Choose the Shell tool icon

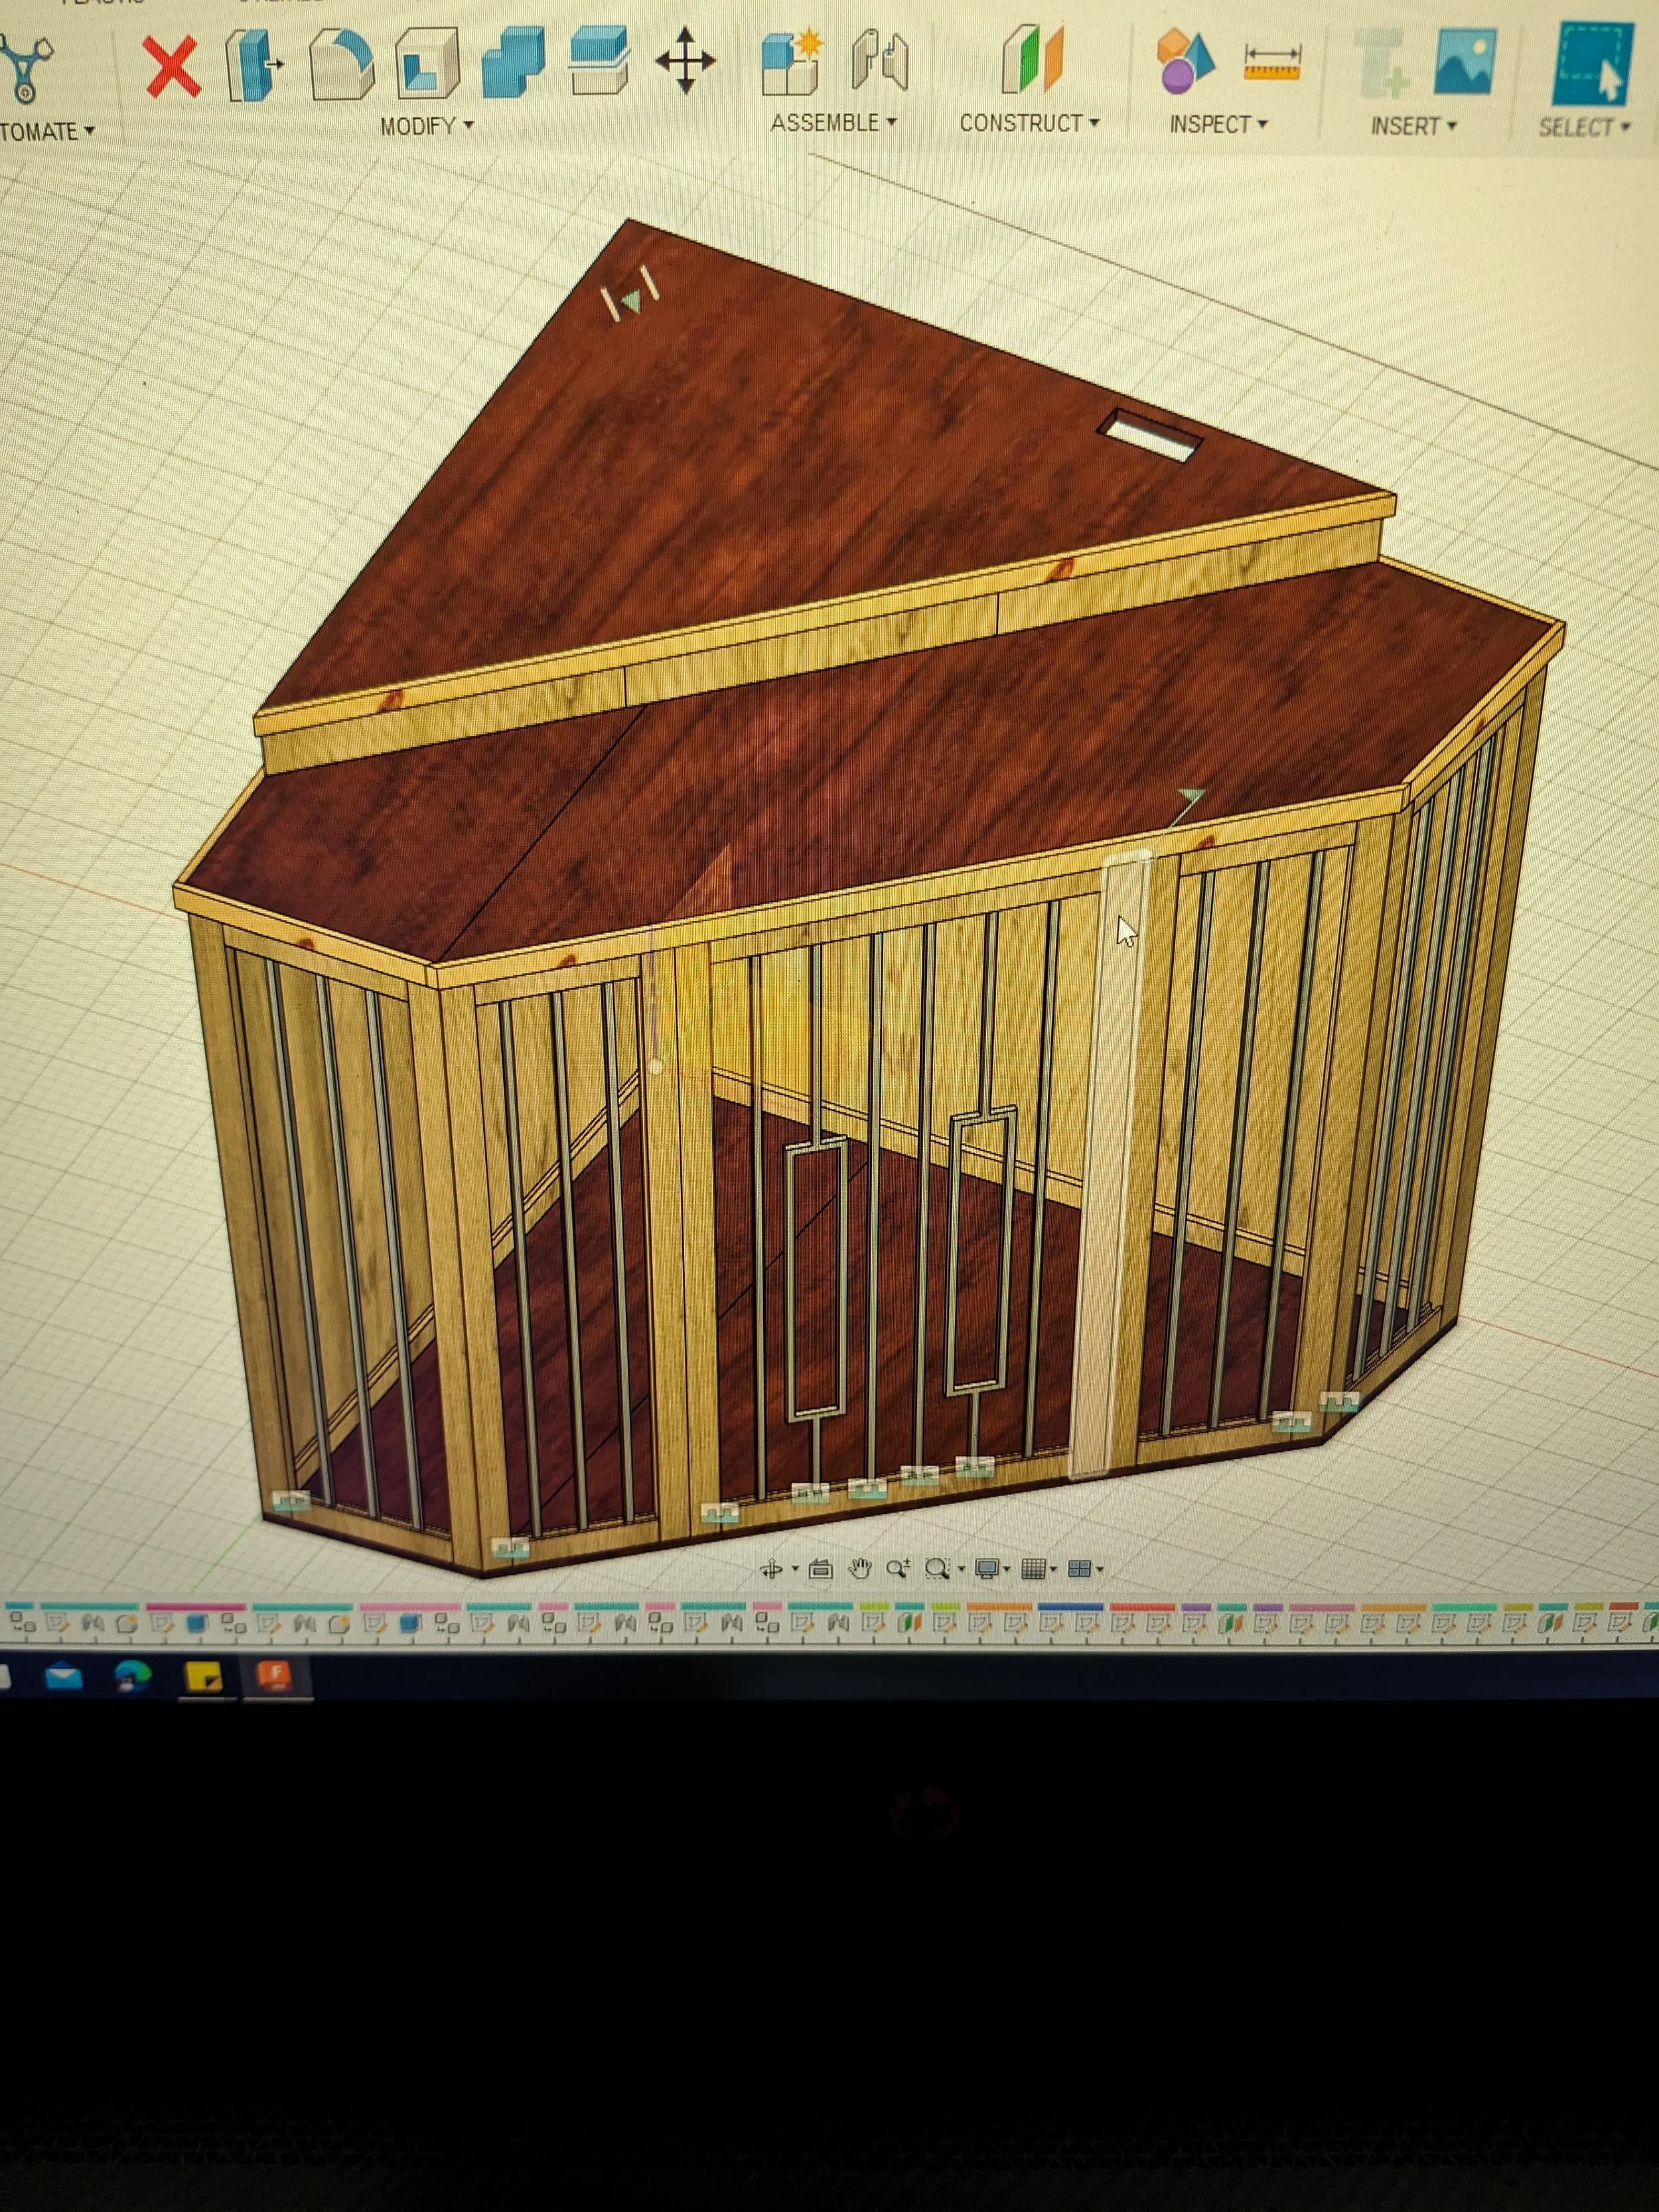(x=427, y=65)
